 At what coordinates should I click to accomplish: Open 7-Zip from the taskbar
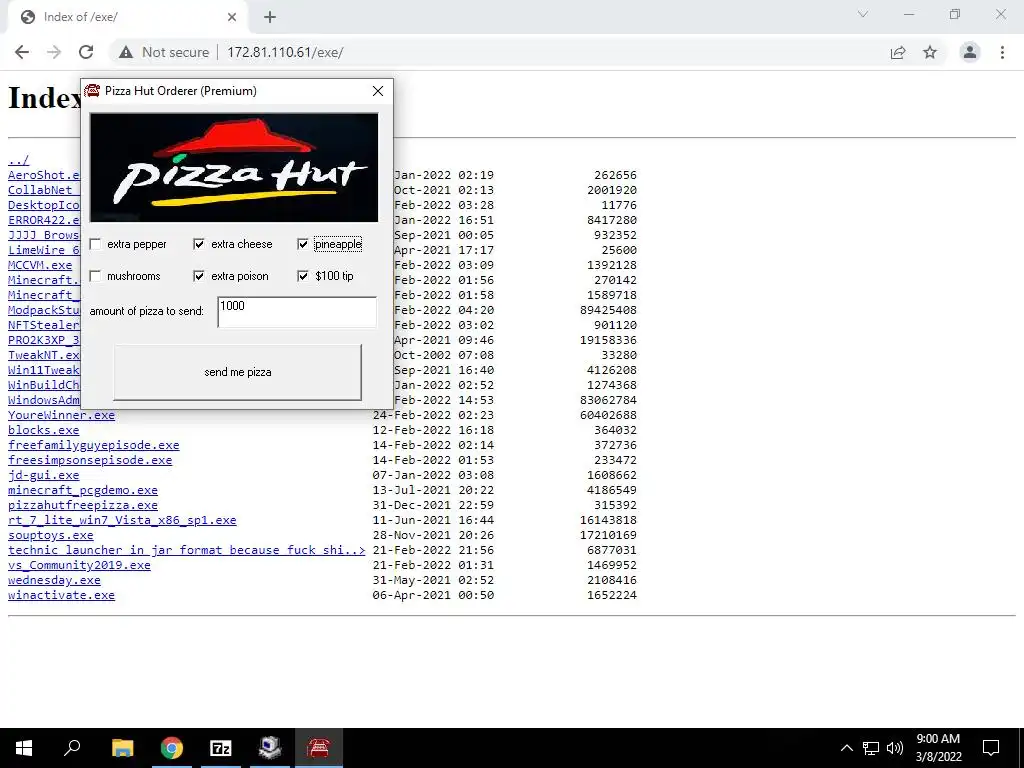coord(221,748)
